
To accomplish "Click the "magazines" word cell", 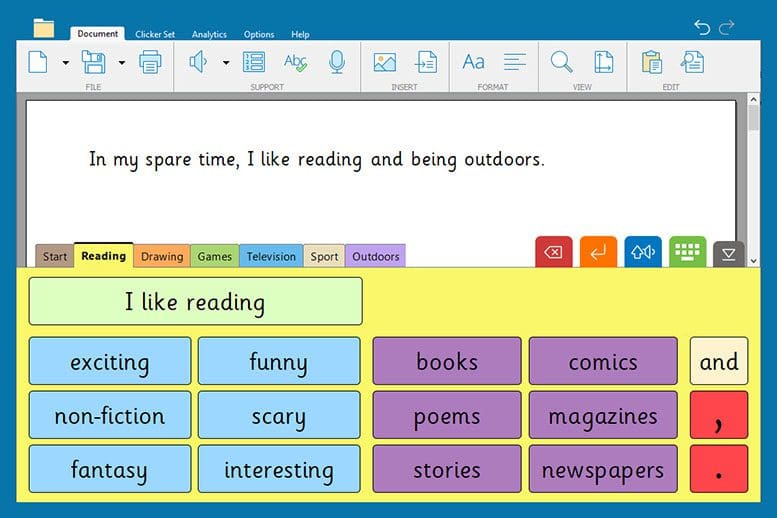I will (x=603, y=415).
